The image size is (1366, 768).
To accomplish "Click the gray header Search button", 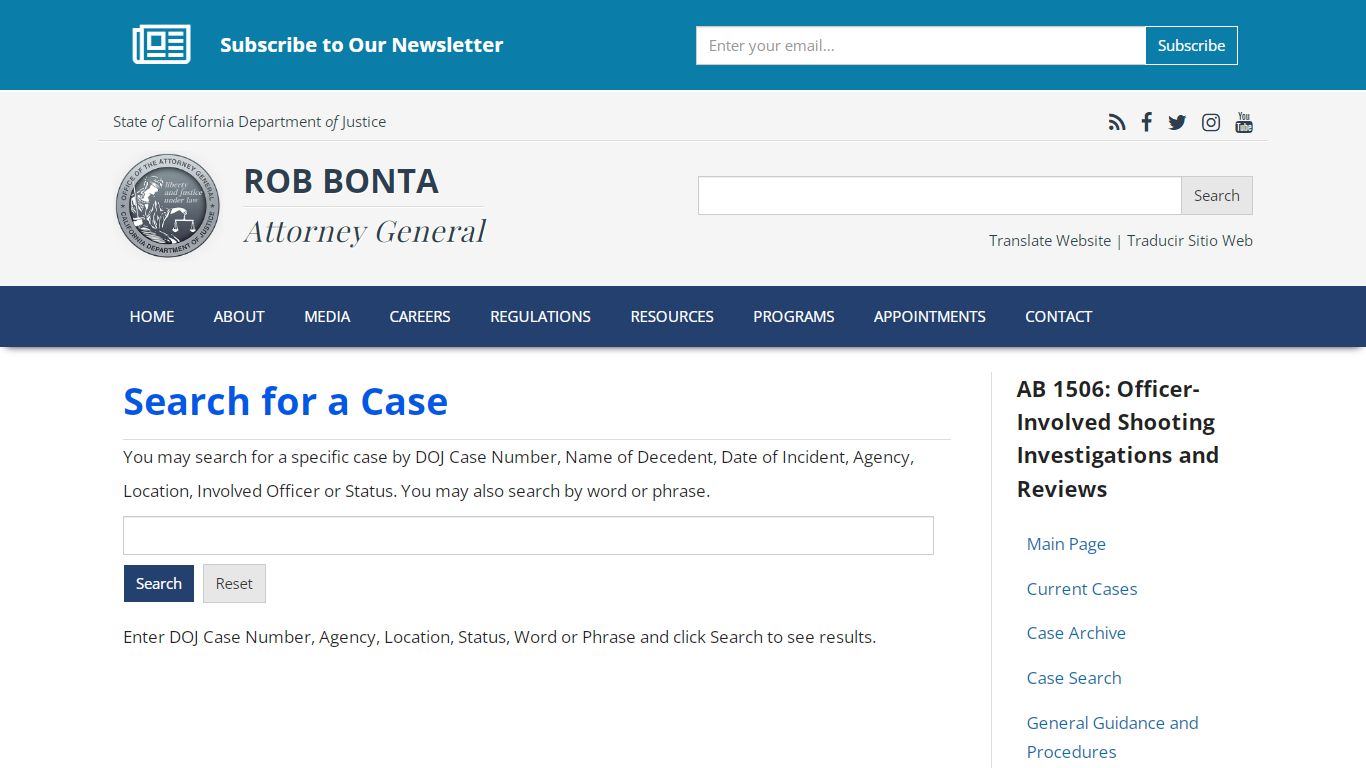I will [1216, 195].
